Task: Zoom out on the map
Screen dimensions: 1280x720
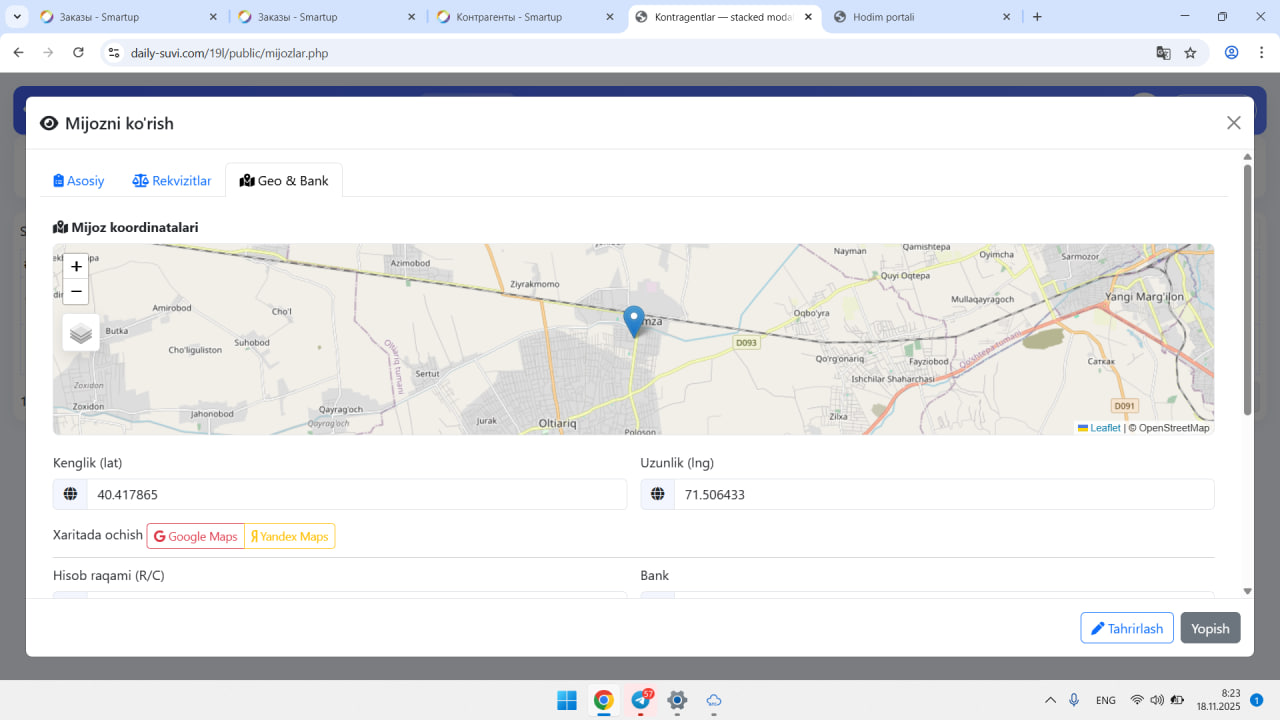Action: [76, 292]
